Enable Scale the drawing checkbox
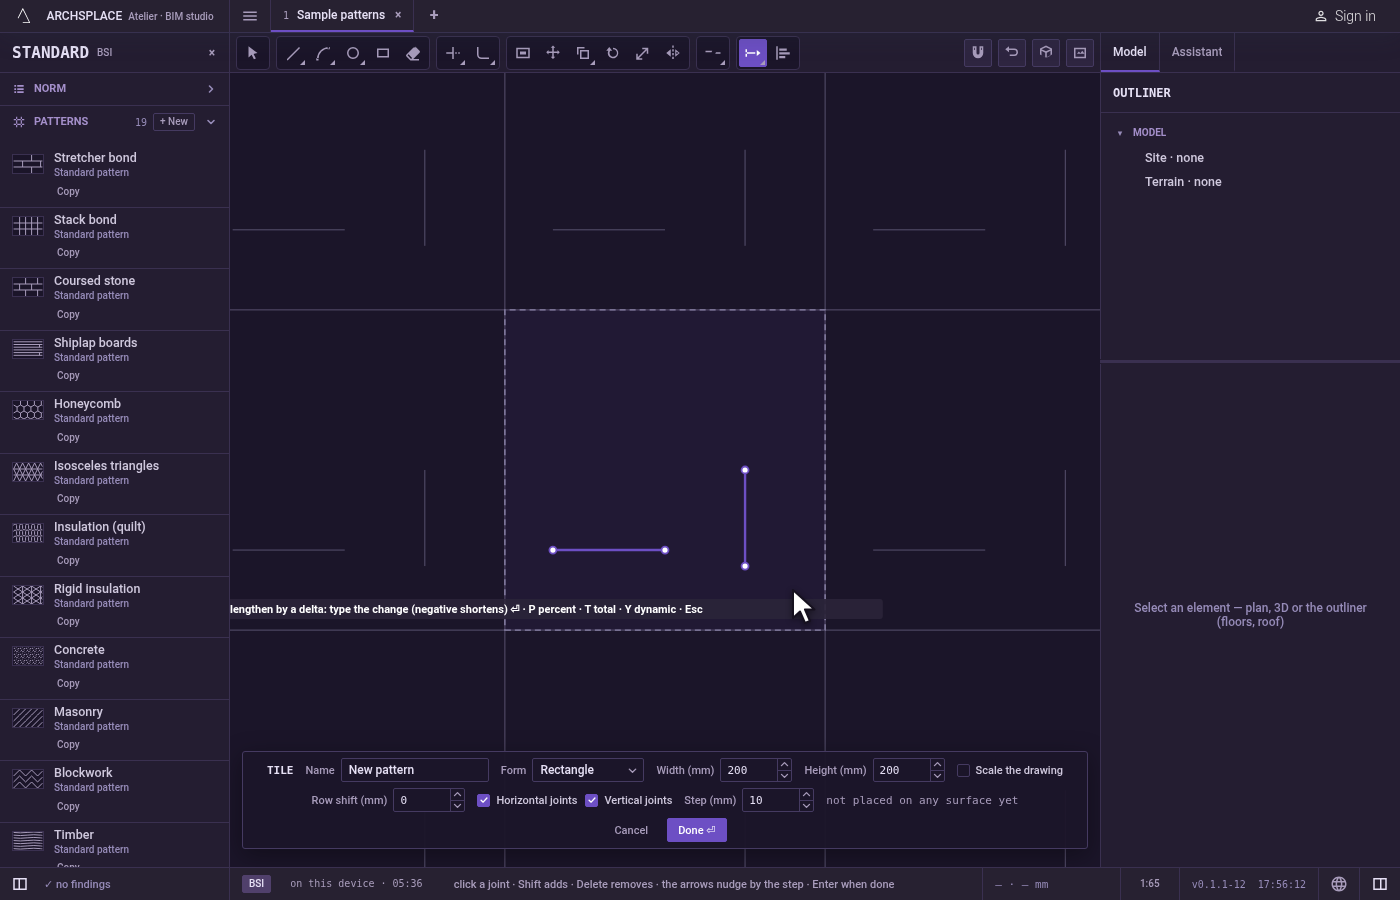 964,770
